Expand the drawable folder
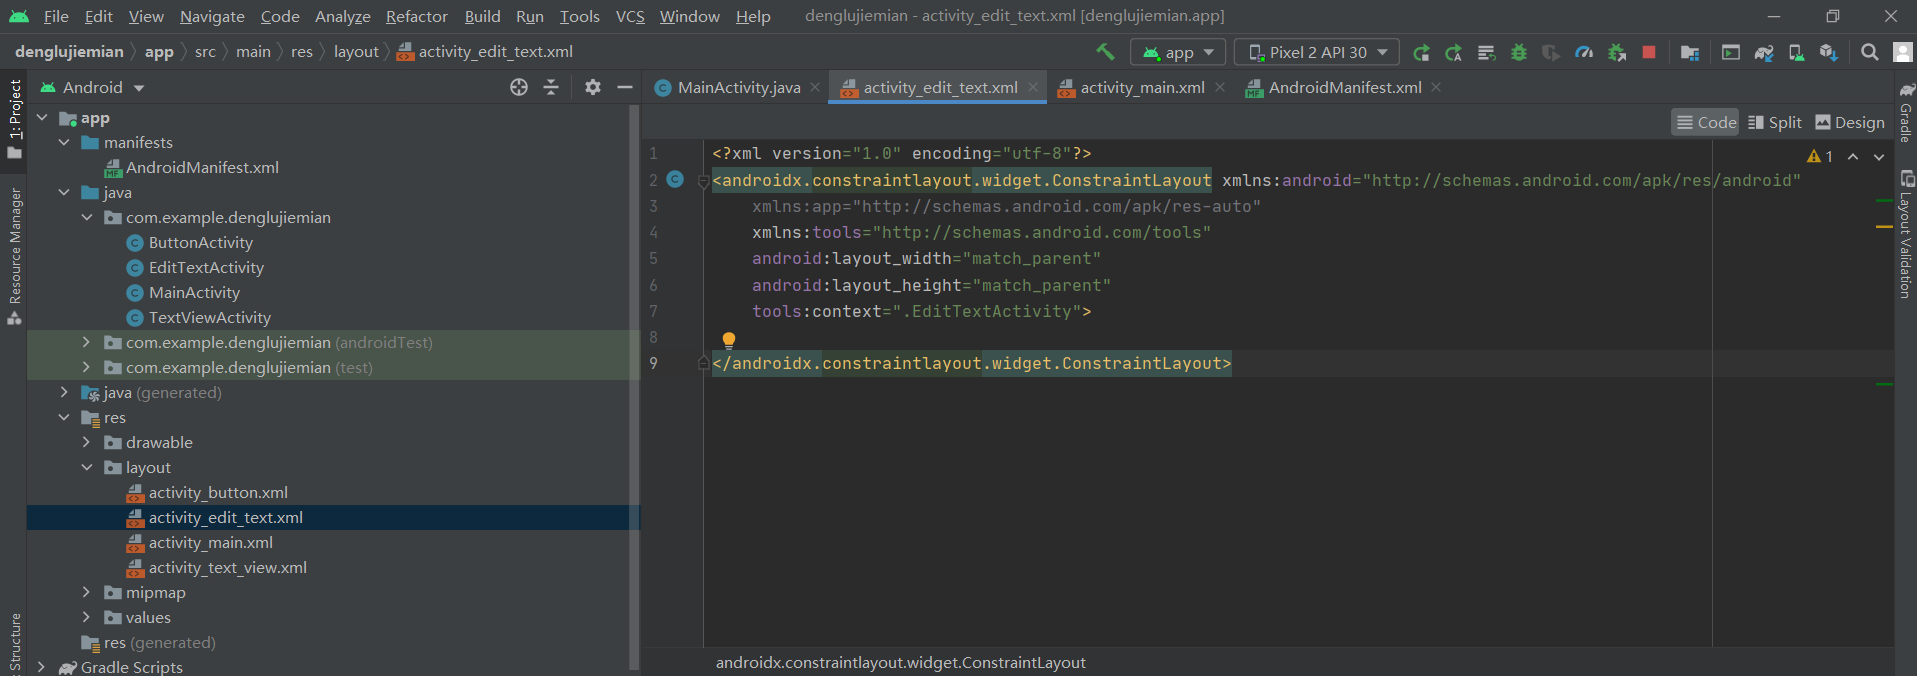Image resolution: width=1917 pixels, height=676 pixels. (x=87, y=442)
